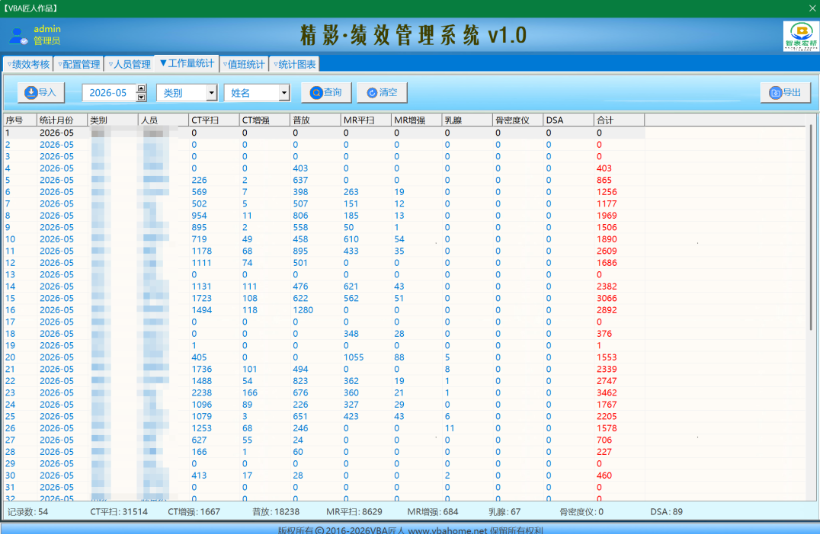This screenshot has height=534, width=820.
Task: Select the 工作量统计 tab
Action: tap(187, 63)
